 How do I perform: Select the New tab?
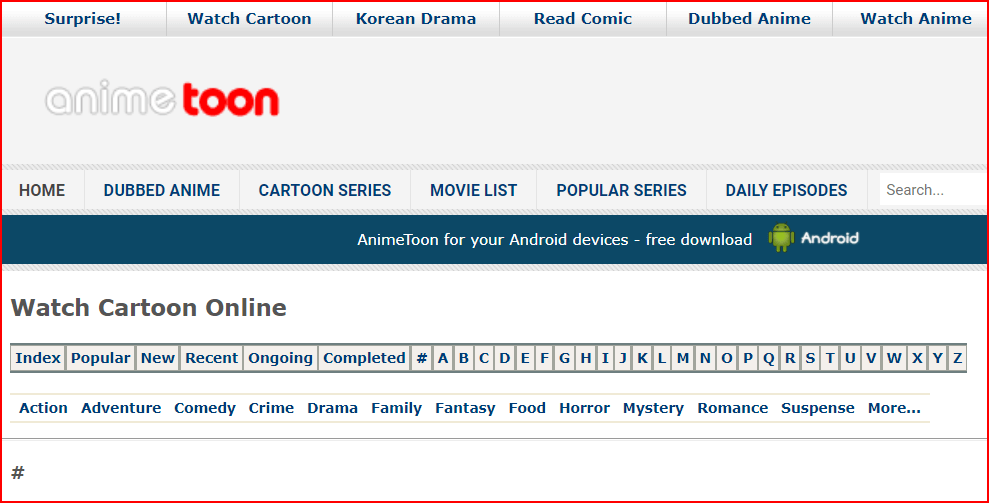click(x=158, y=358)
